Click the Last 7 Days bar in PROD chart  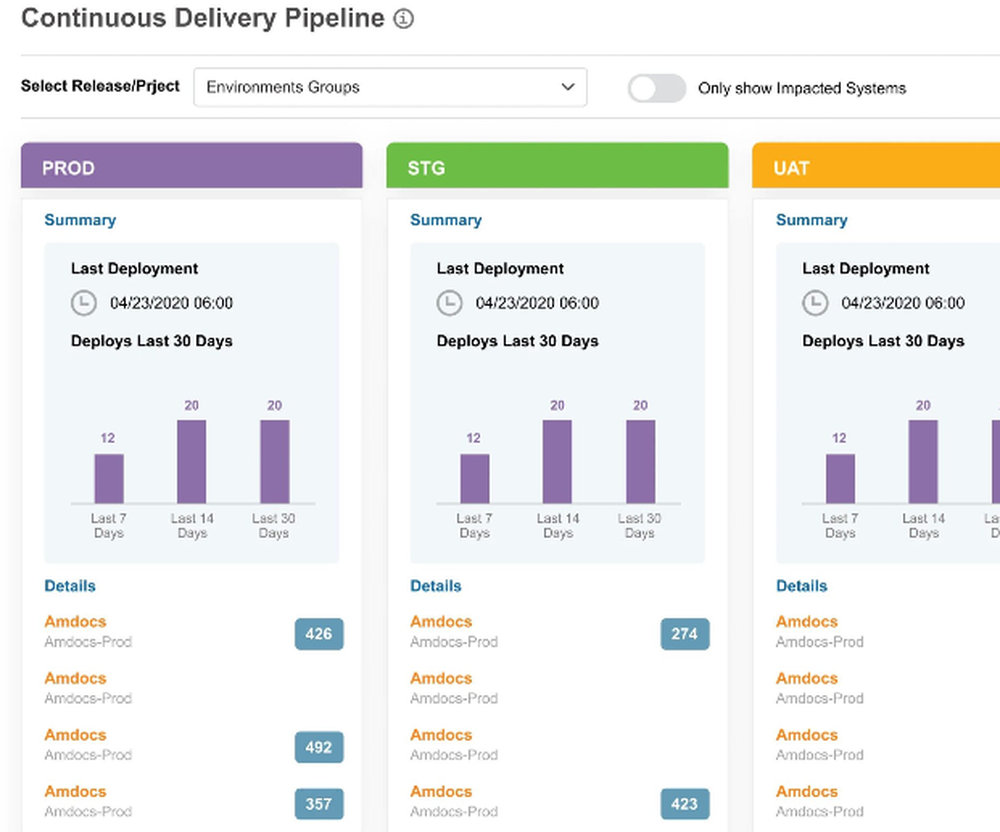pos(109,479)
